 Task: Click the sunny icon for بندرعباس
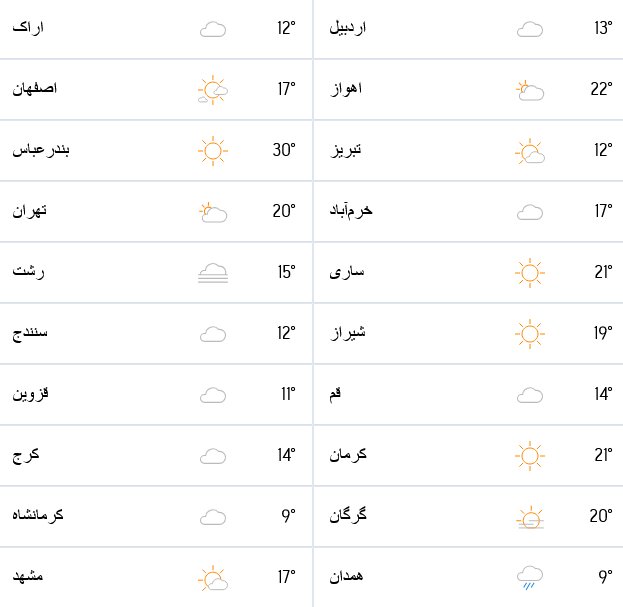[x=213, y=150]
